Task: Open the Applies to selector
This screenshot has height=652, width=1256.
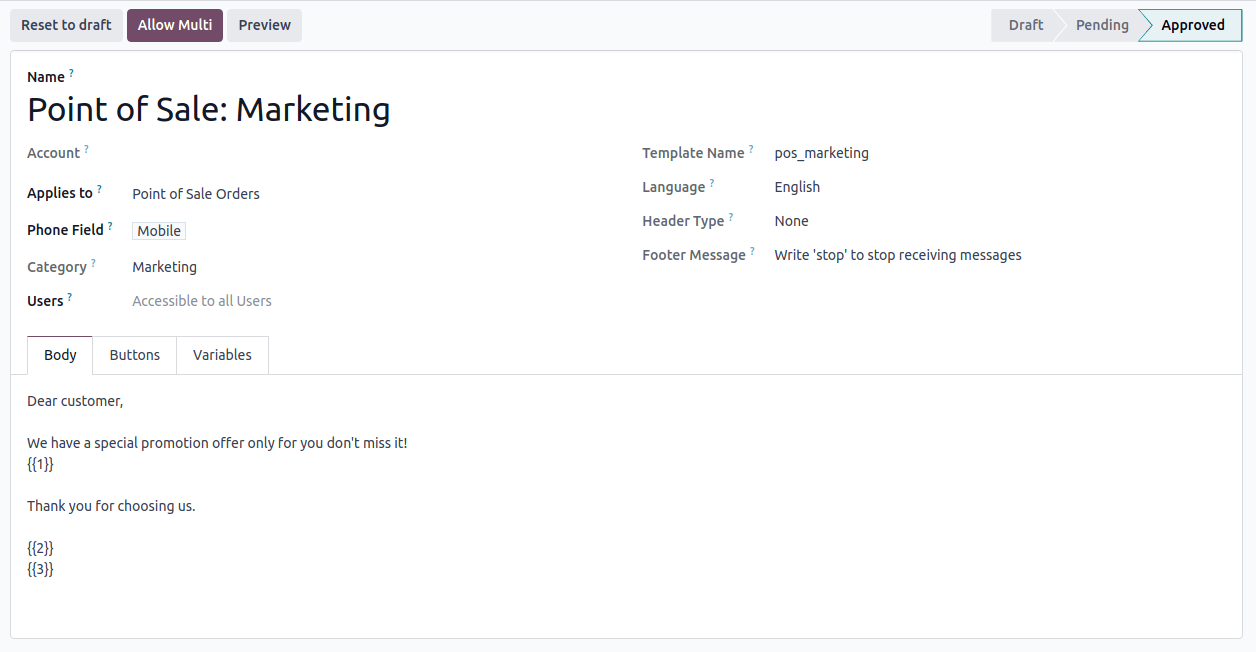Action: click(195, 193)
